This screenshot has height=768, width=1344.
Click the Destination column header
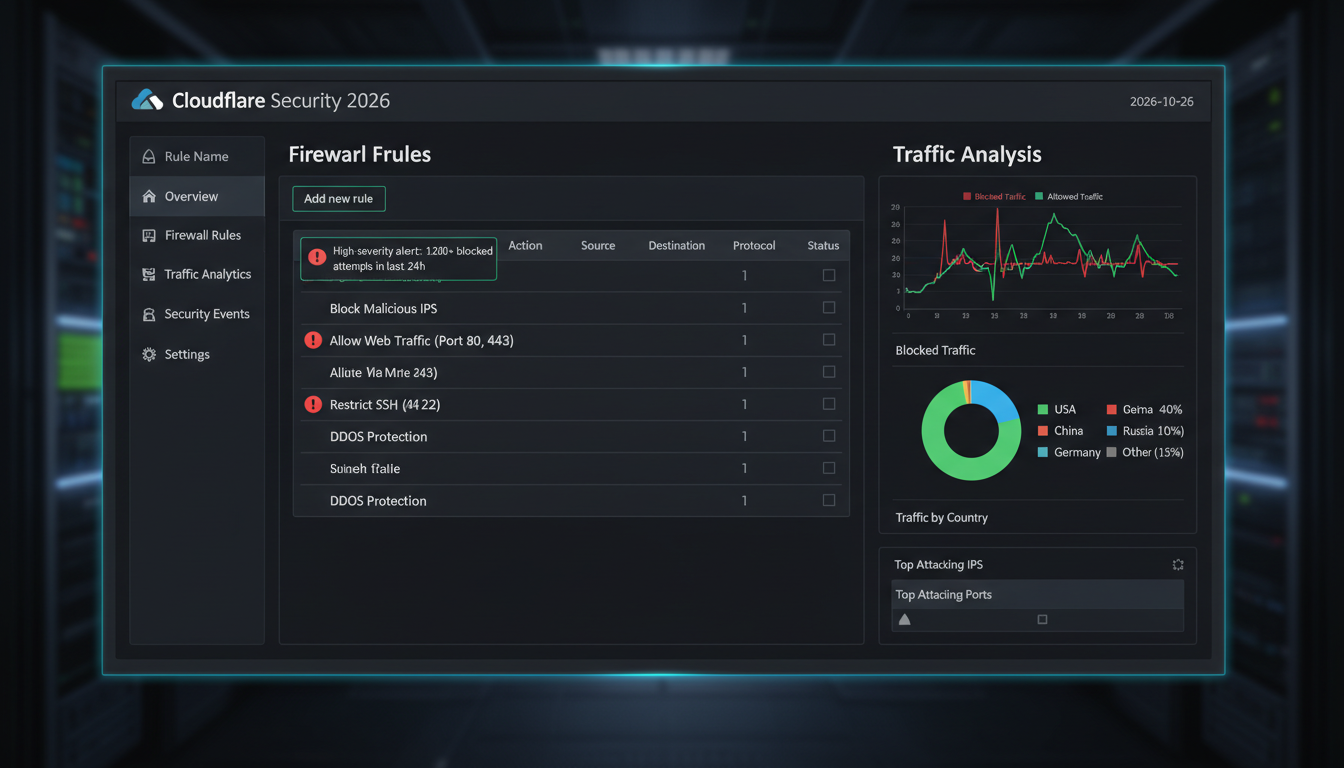click(x=676, y=245)
